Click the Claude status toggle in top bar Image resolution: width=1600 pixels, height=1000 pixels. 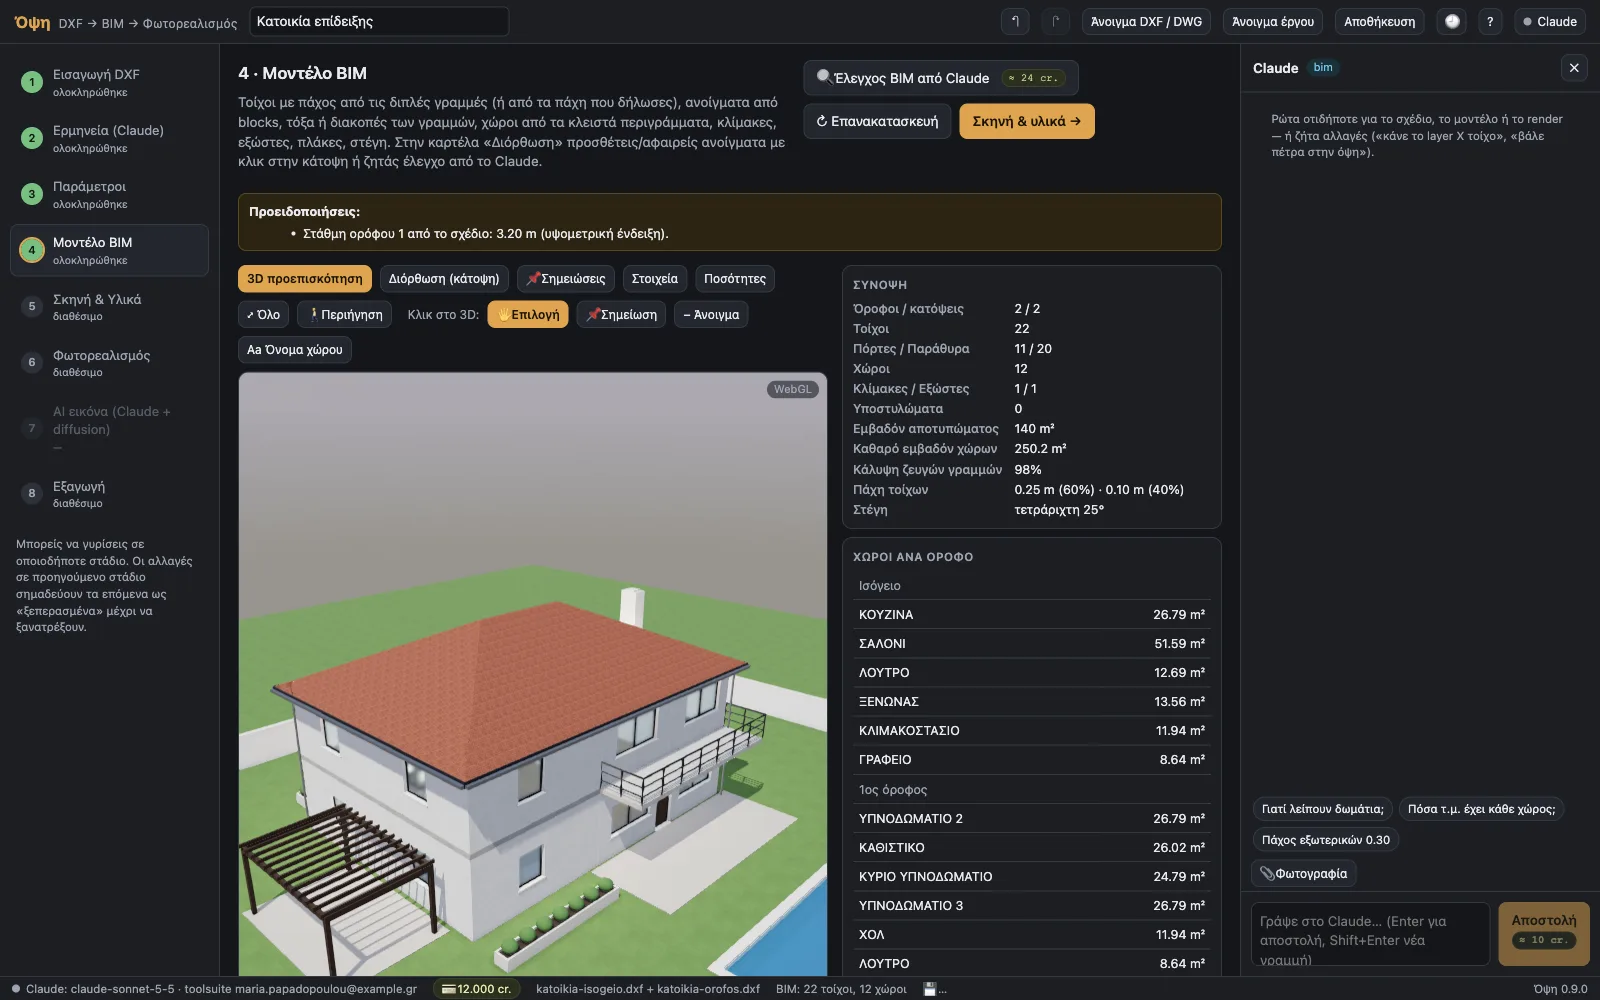click(1550, 21)
